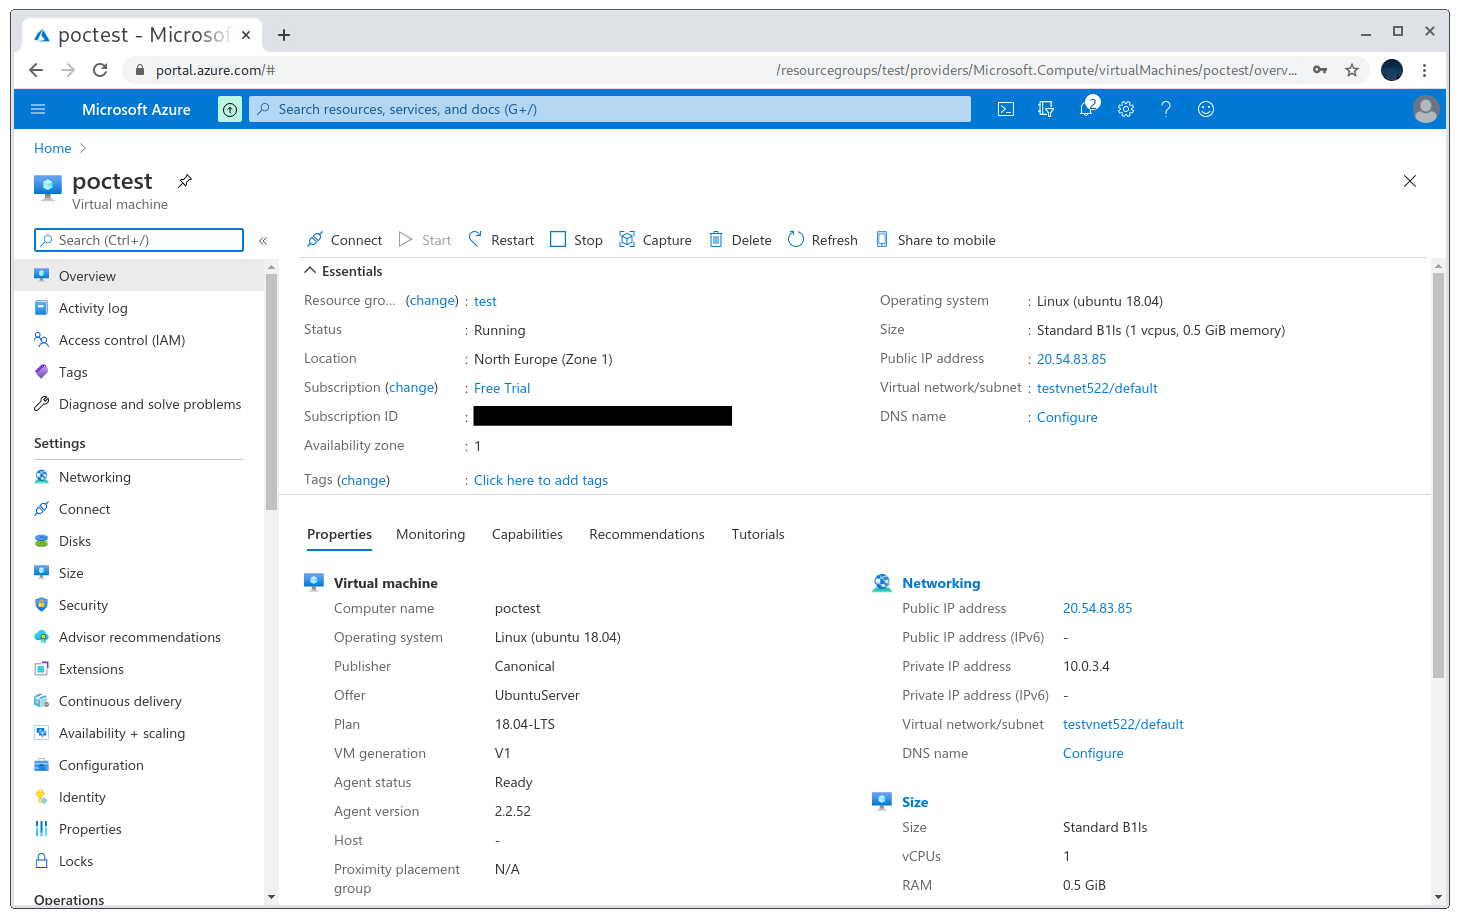1461x920 pixels.
Task: Click Essentials public IP 20.54.83.85
Action: click(1071, 359)
